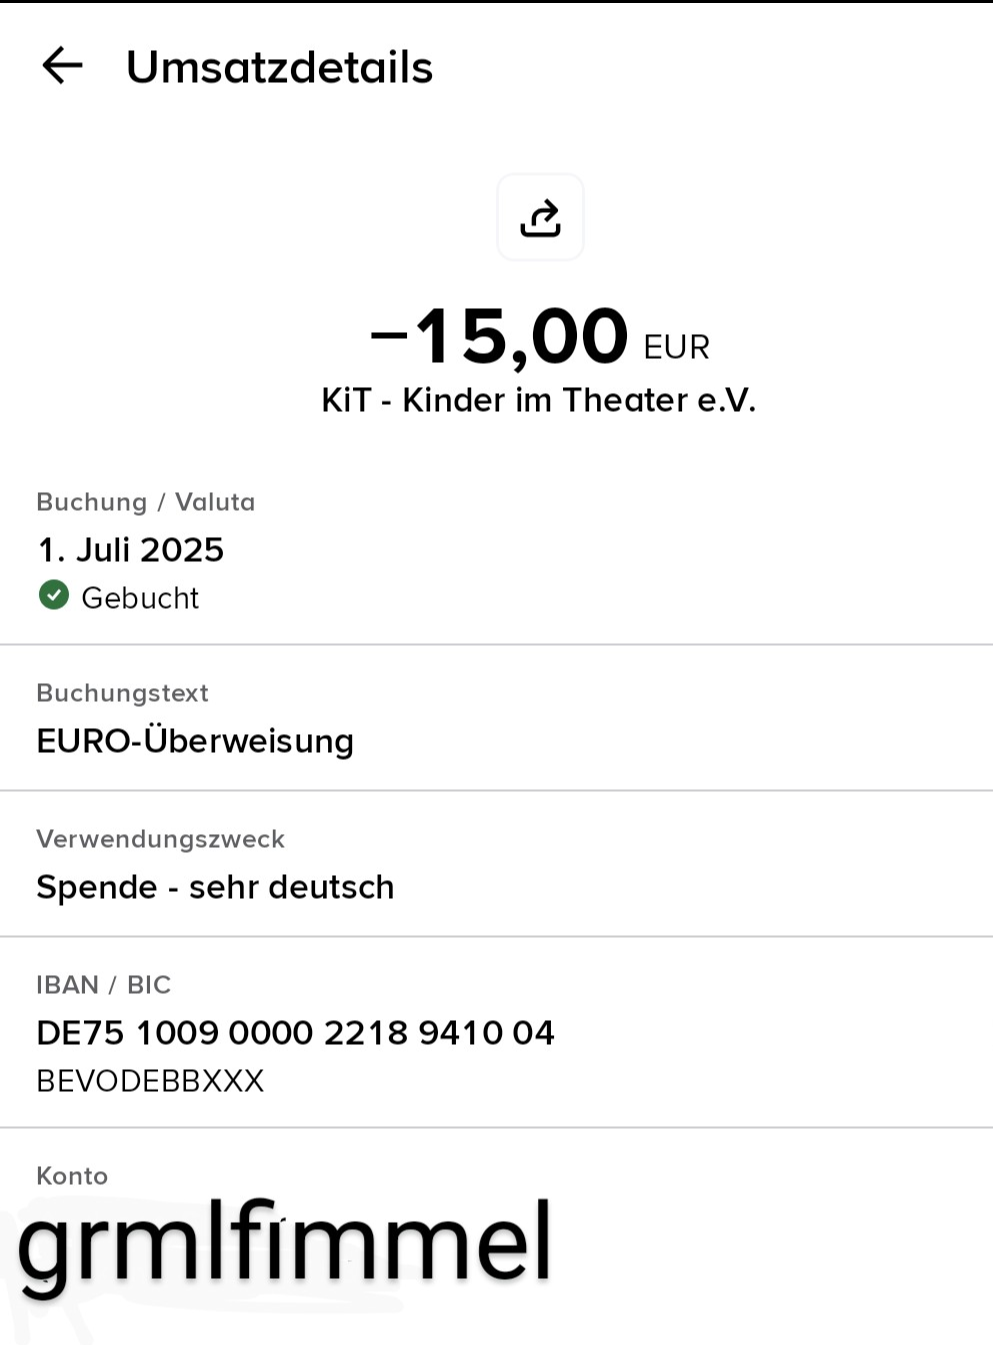Select purpose text Spende - sehr deutsch

215,887
